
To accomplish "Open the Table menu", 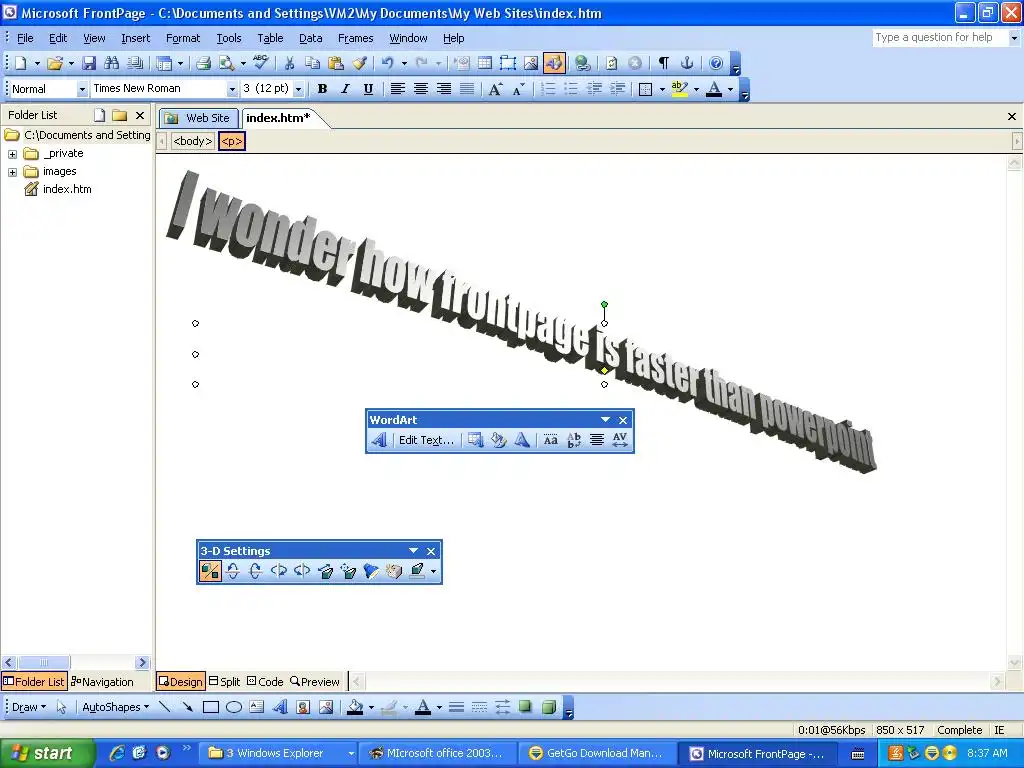I will pos(270,39).
